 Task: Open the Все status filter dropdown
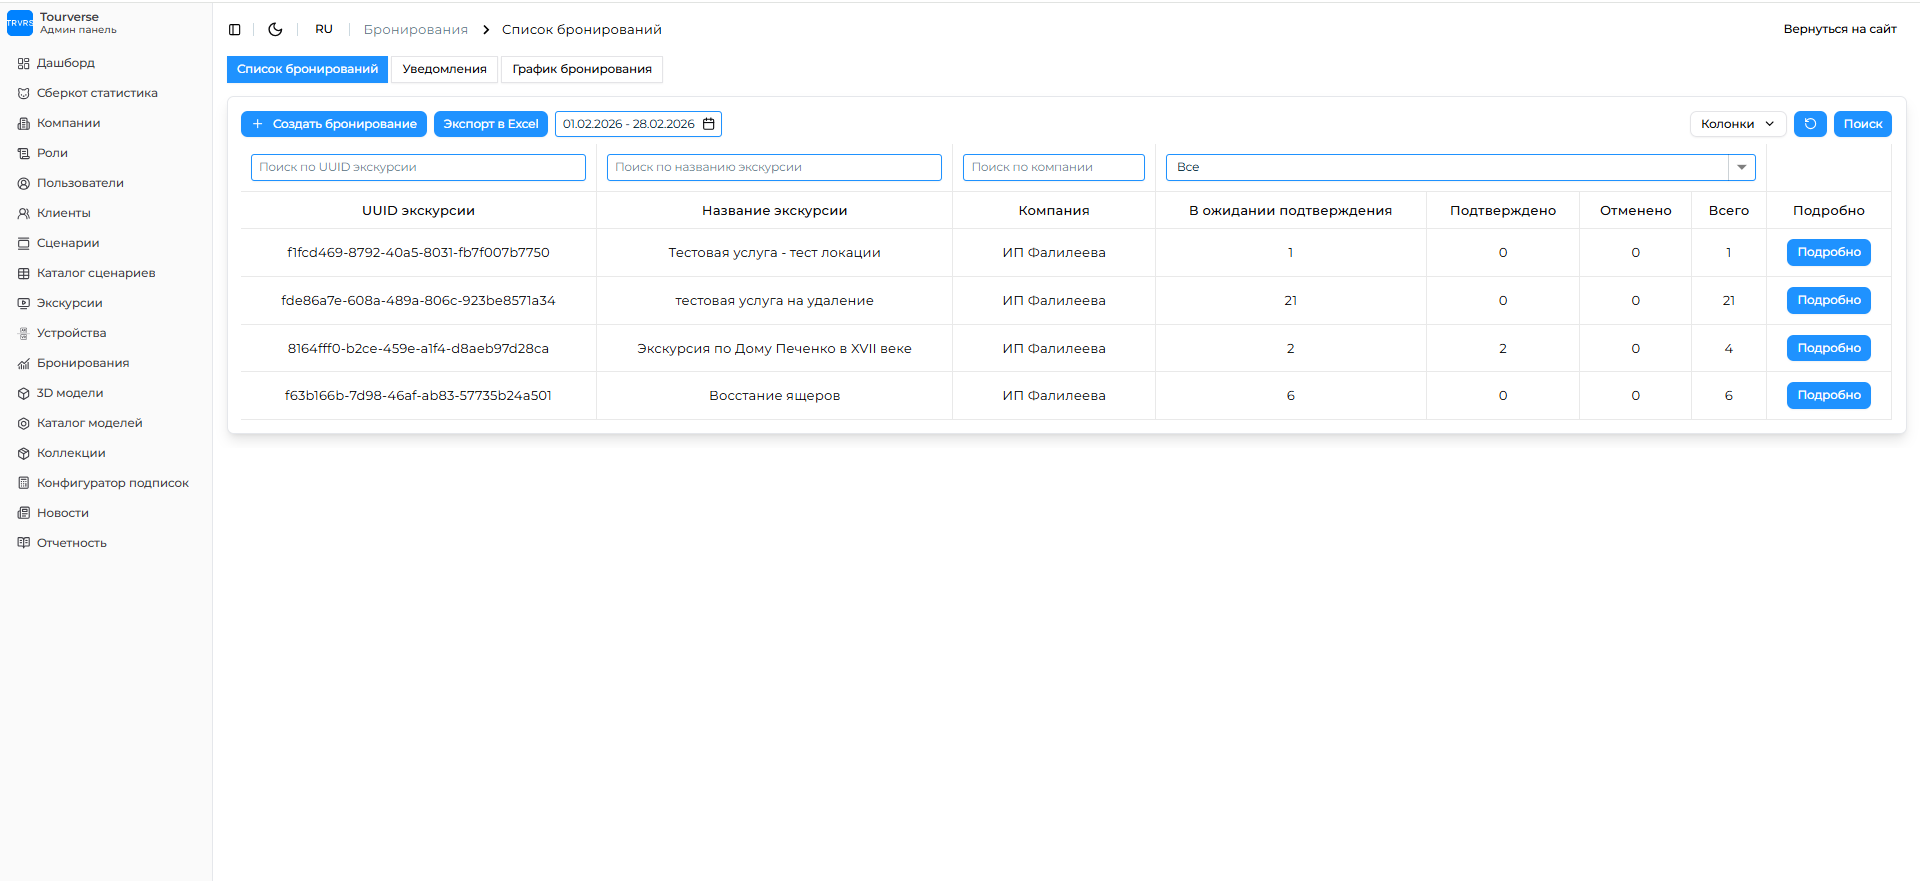click(x=1460, y=167)
